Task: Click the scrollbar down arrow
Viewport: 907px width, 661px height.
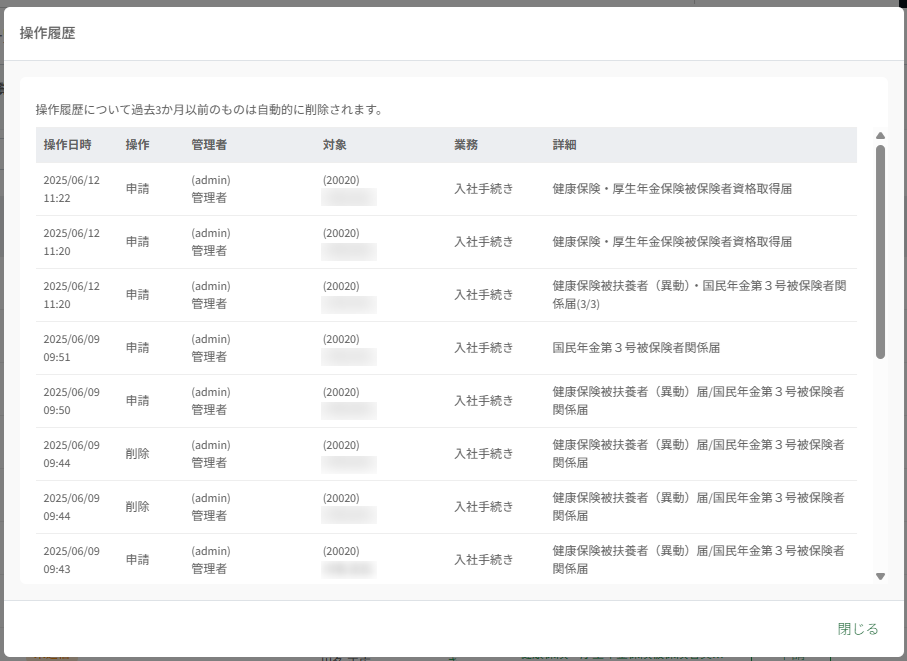Action: click(x=880, y=576)
